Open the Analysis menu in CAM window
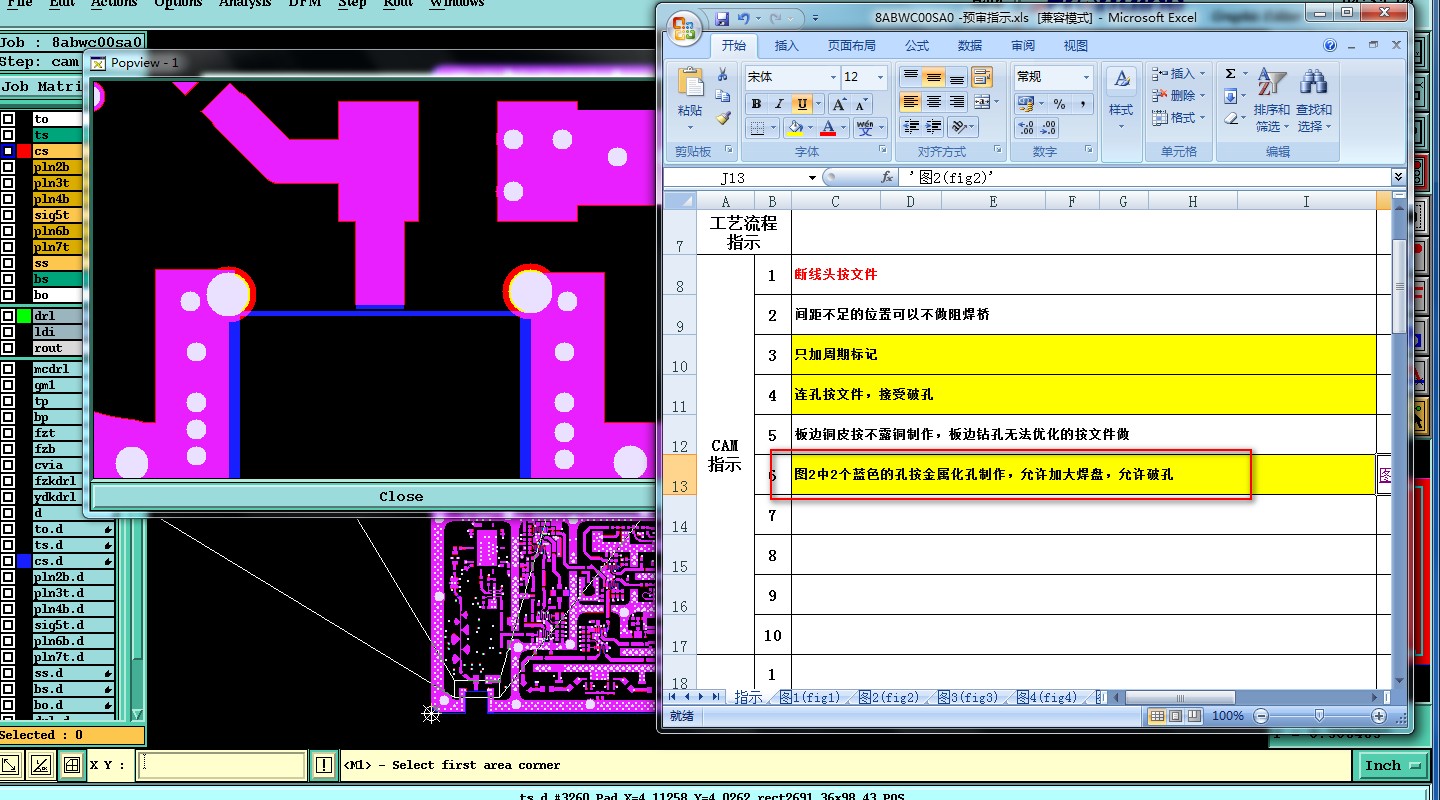Viewport: 1440px width, 800px height. coord(245,4)
